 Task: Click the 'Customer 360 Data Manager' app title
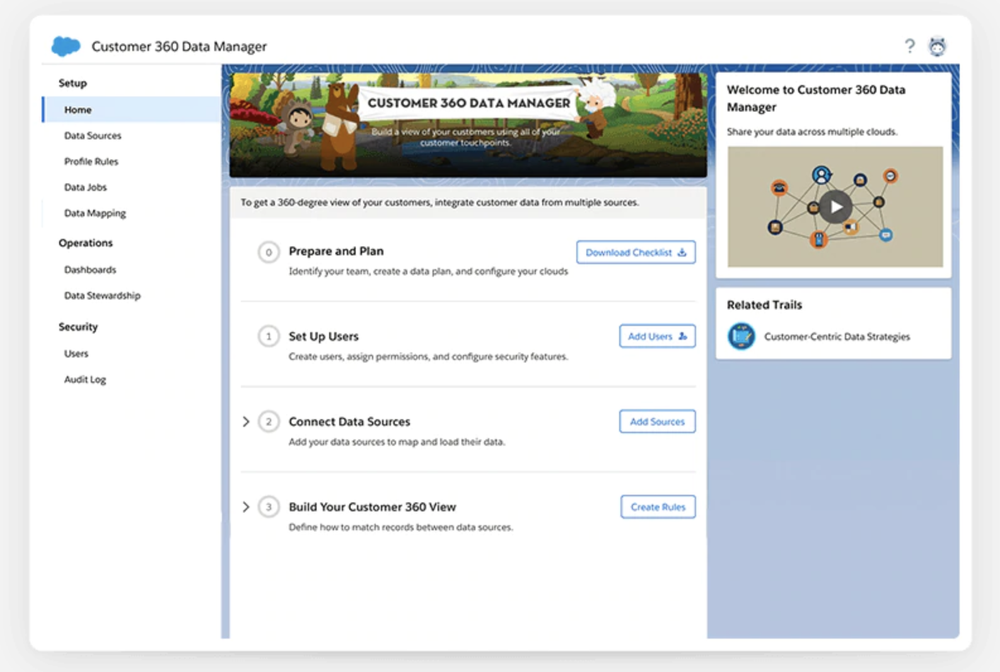point(179,47)
